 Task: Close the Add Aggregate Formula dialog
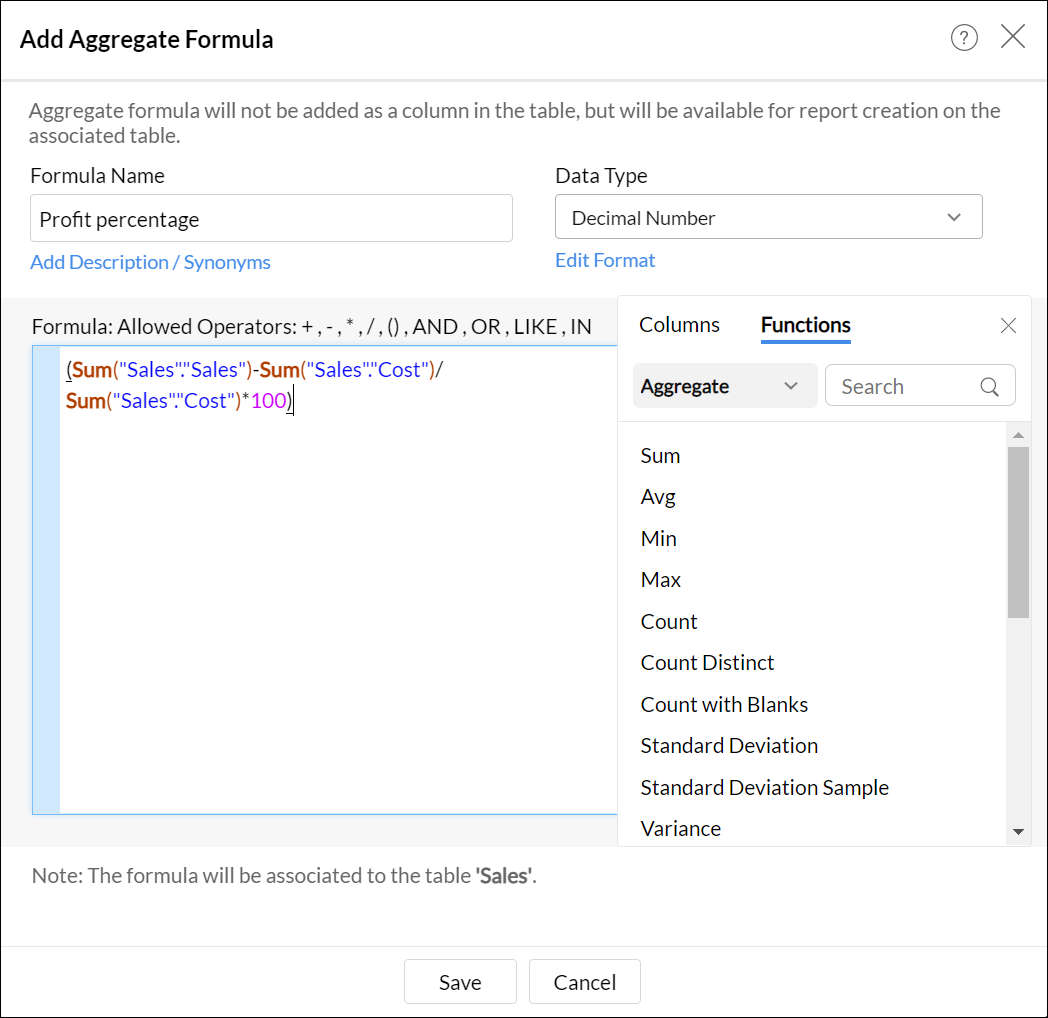(x=1013, y=38)
